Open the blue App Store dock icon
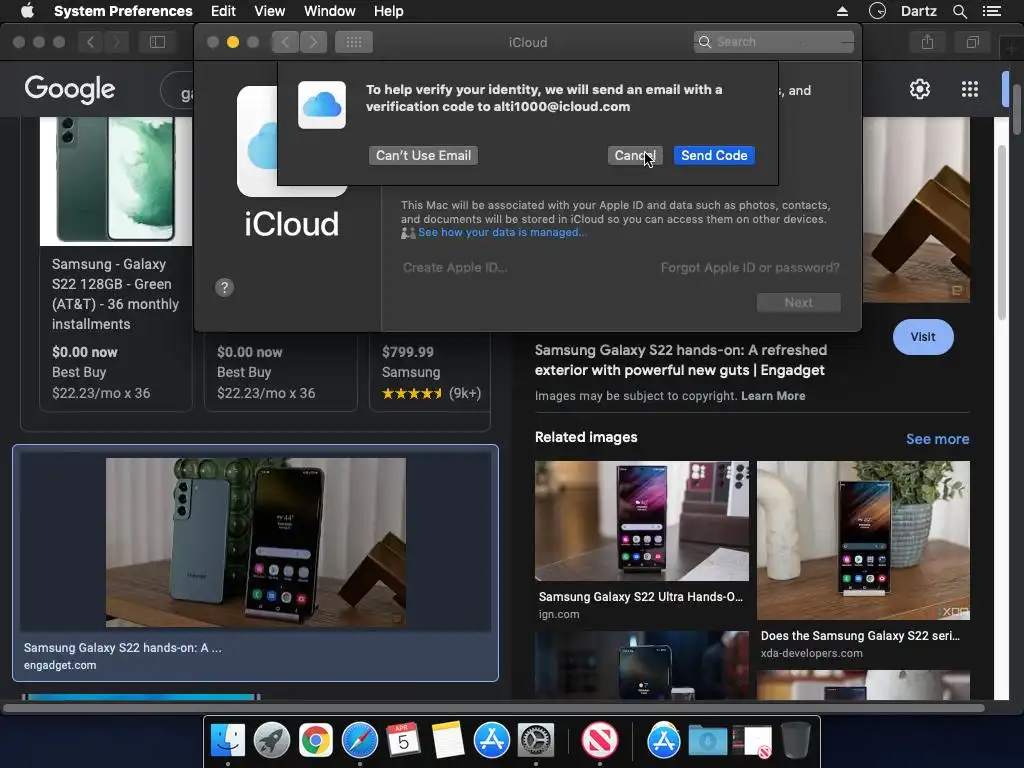 point(491,741)
